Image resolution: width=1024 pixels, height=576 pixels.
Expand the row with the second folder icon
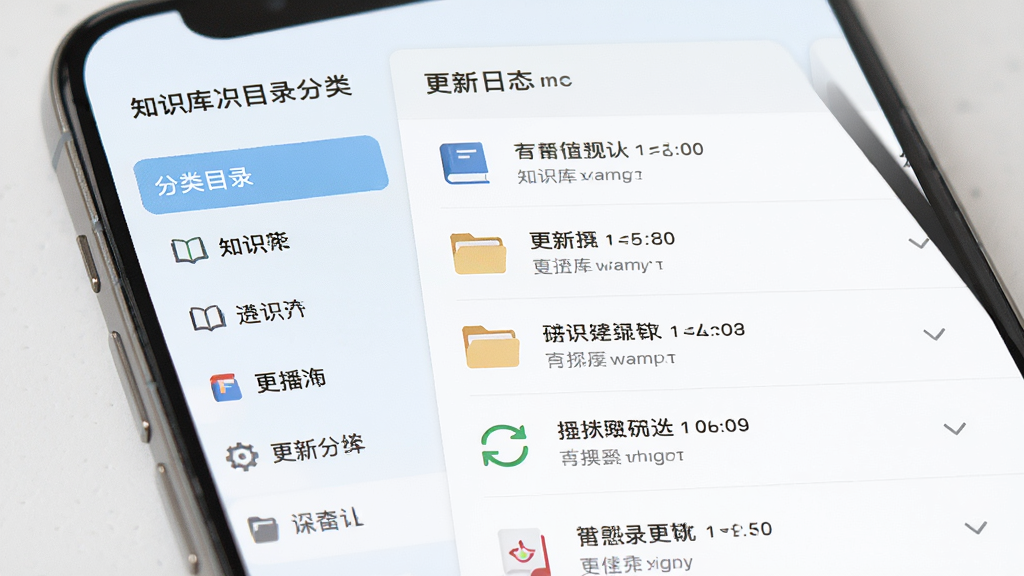pos(934,334)
